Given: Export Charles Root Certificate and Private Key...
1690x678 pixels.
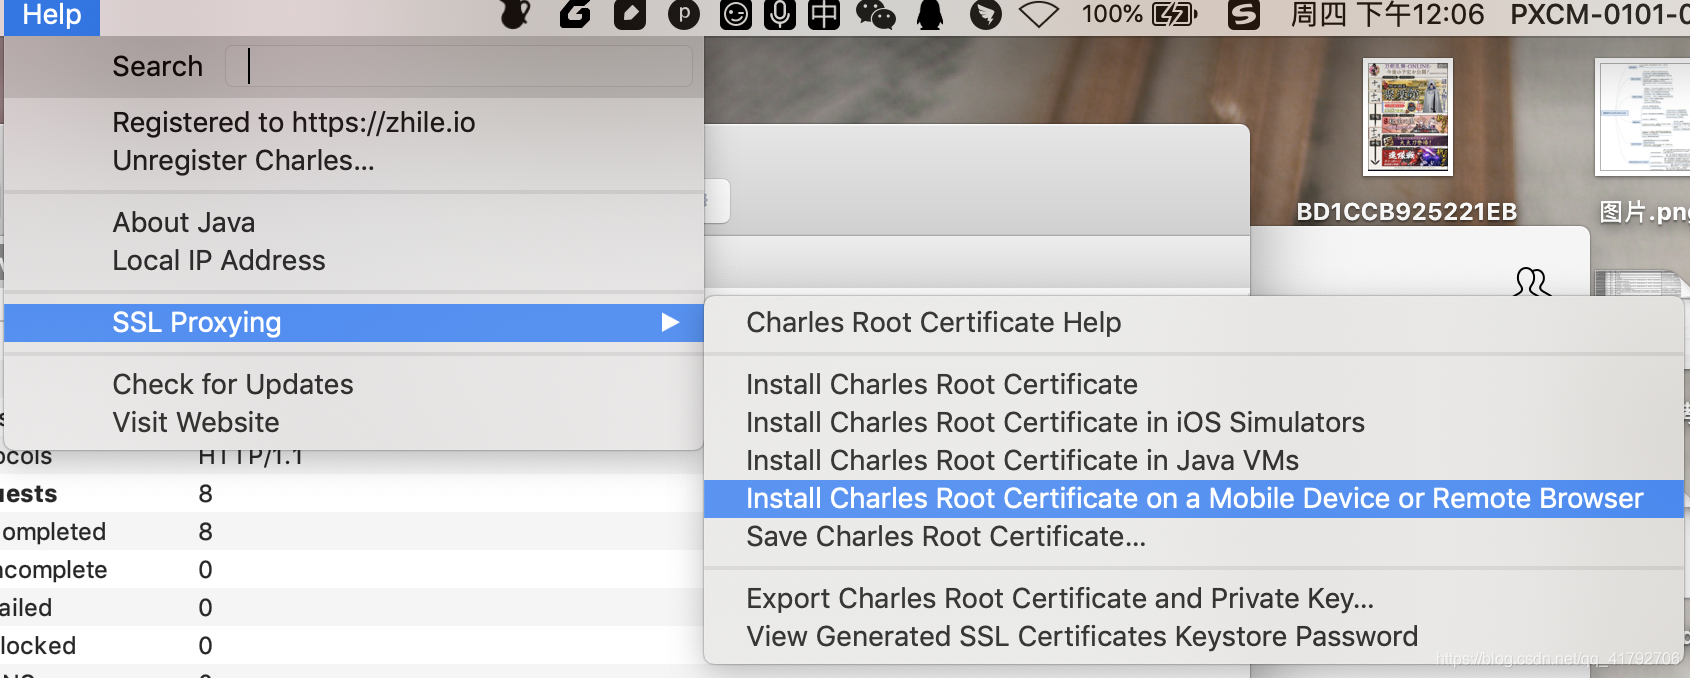Looking at the screenshot, I should click(1060, 598).
